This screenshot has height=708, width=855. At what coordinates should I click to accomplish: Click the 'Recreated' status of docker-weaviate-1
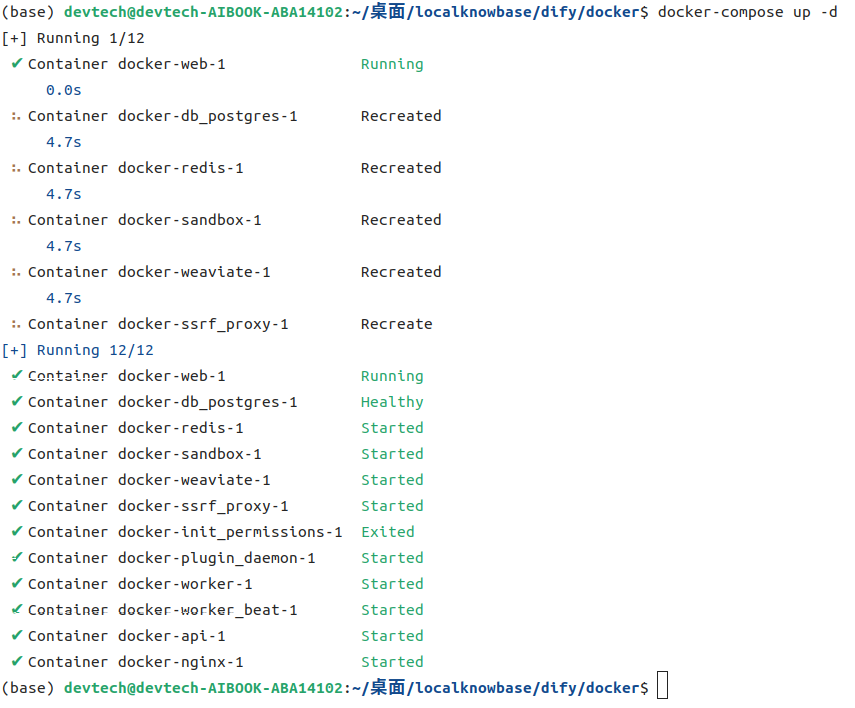pos(401,272)
